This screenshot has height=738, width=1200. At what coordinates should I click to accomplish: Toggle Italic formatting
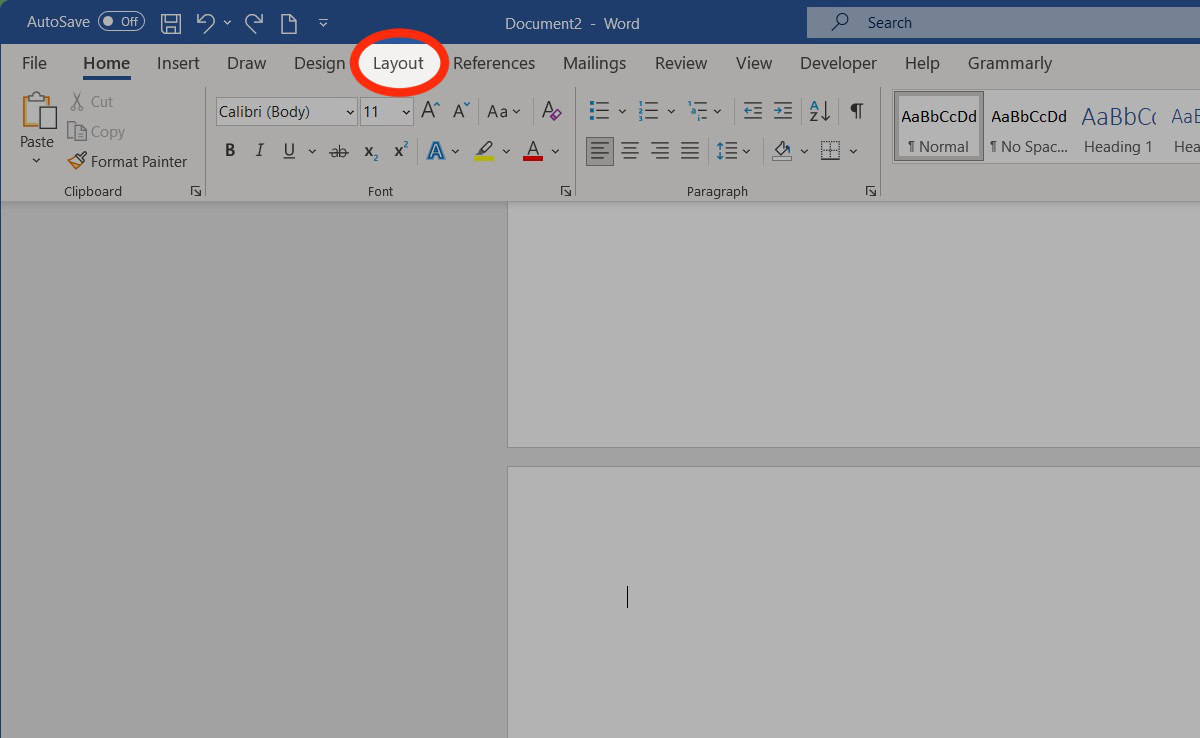[260, 151]
